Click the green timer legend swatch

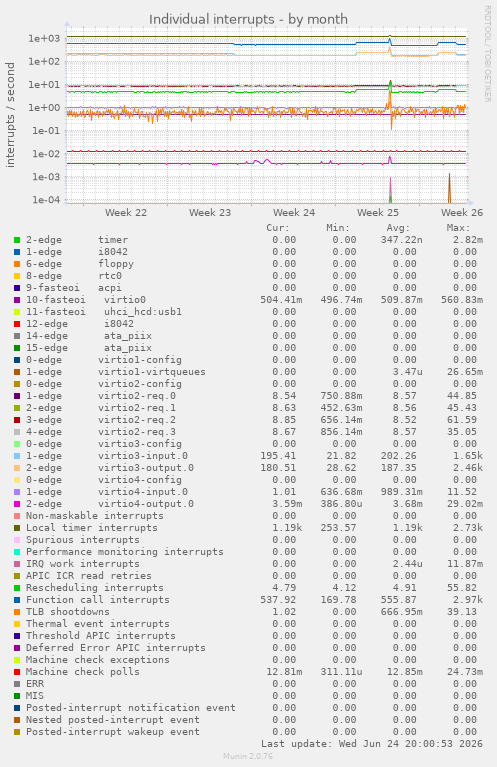(17, 240)
